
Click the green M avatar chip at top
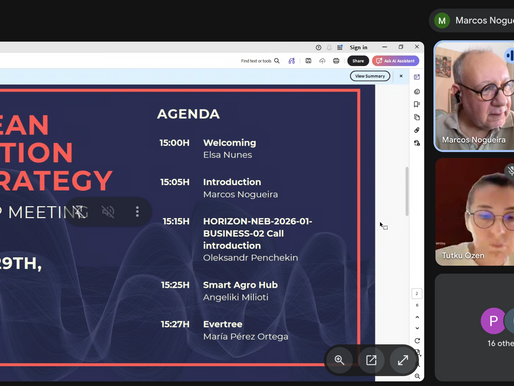[x=442, y=21]
